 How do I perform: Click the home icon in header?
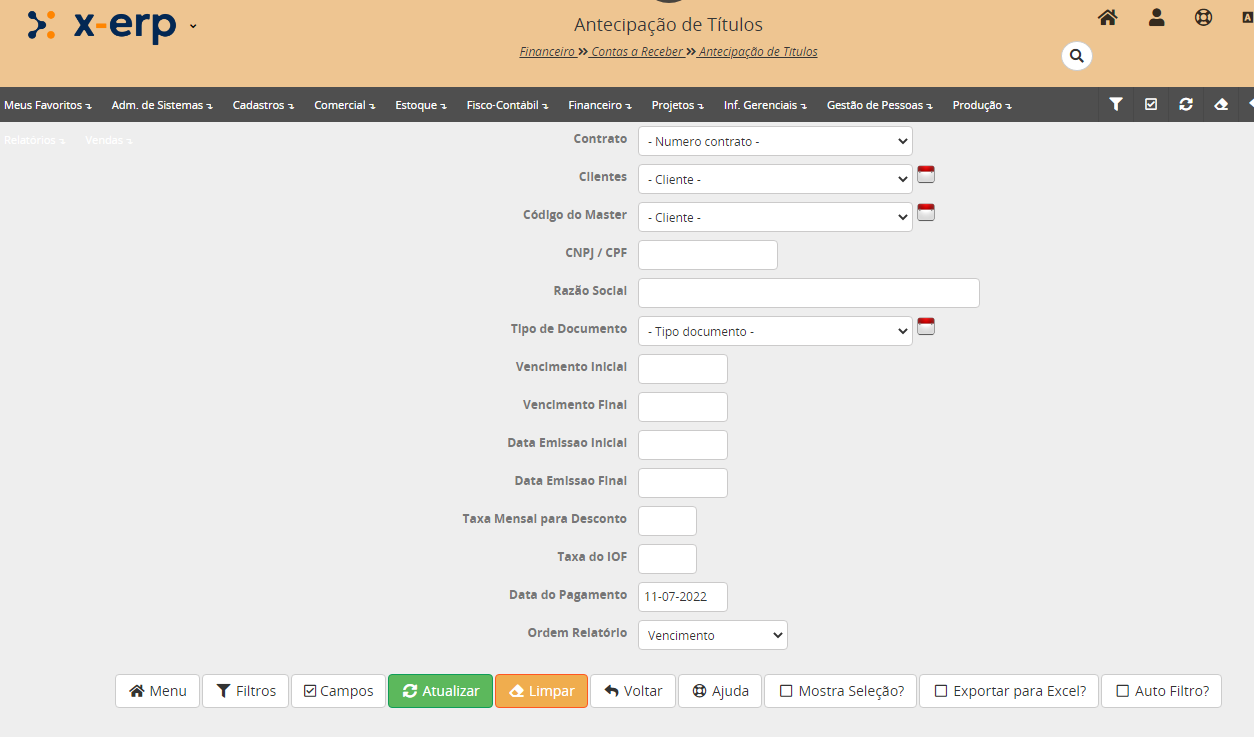point(1107,17)
